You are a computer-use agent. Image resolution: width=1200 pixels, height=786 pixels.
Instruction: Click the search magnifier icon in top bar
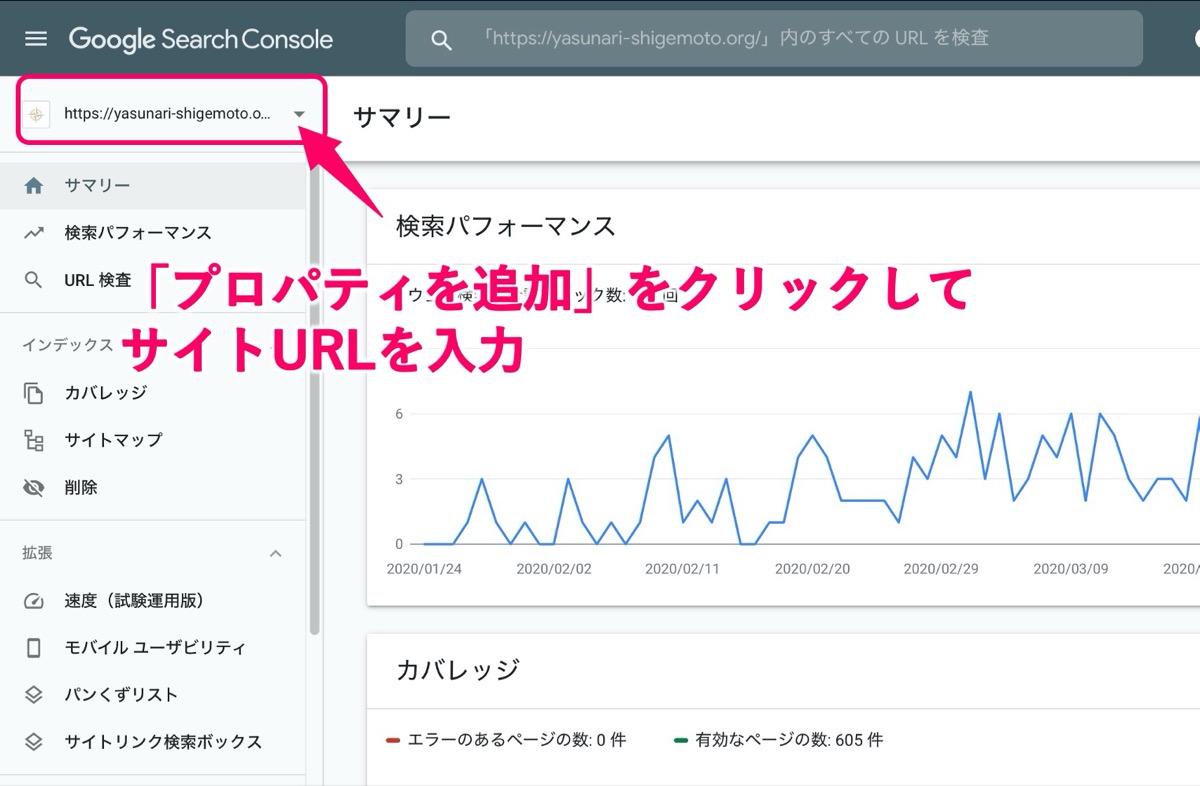click(x=441, y=39)
